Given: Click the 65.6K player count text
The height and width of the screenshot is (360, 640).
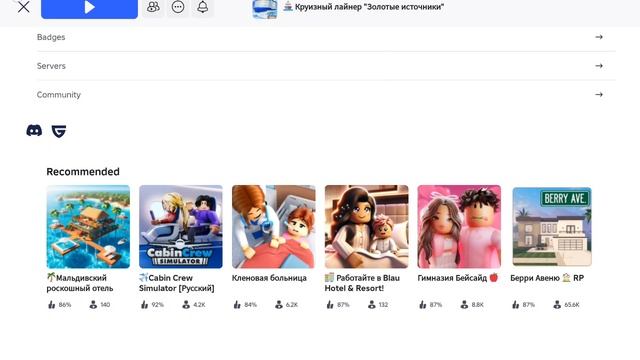Looking at the screenshot, I should coord(572,305).
